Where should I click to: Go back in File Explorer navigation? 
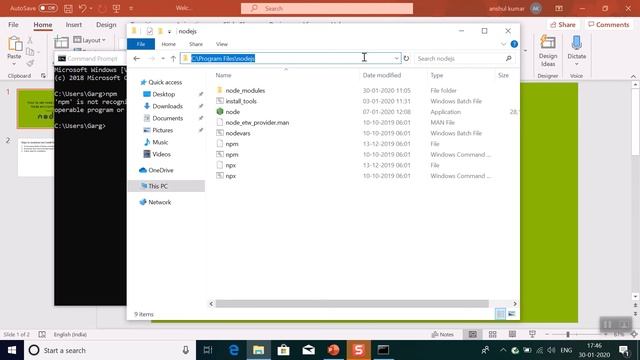pos(137,59)
